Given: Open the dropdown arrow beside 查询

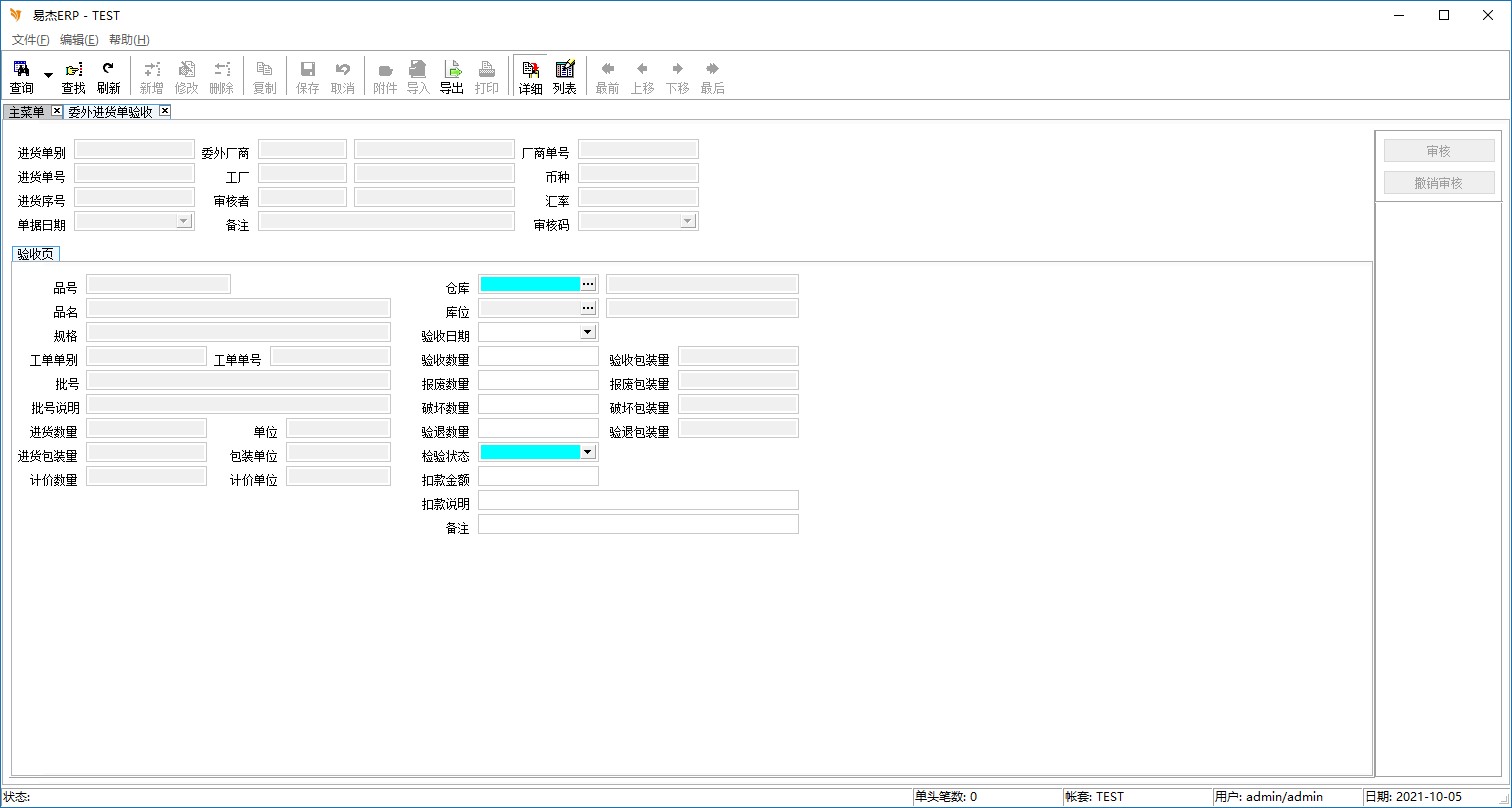Looking at the screenshot, I should tap(48, 76).
